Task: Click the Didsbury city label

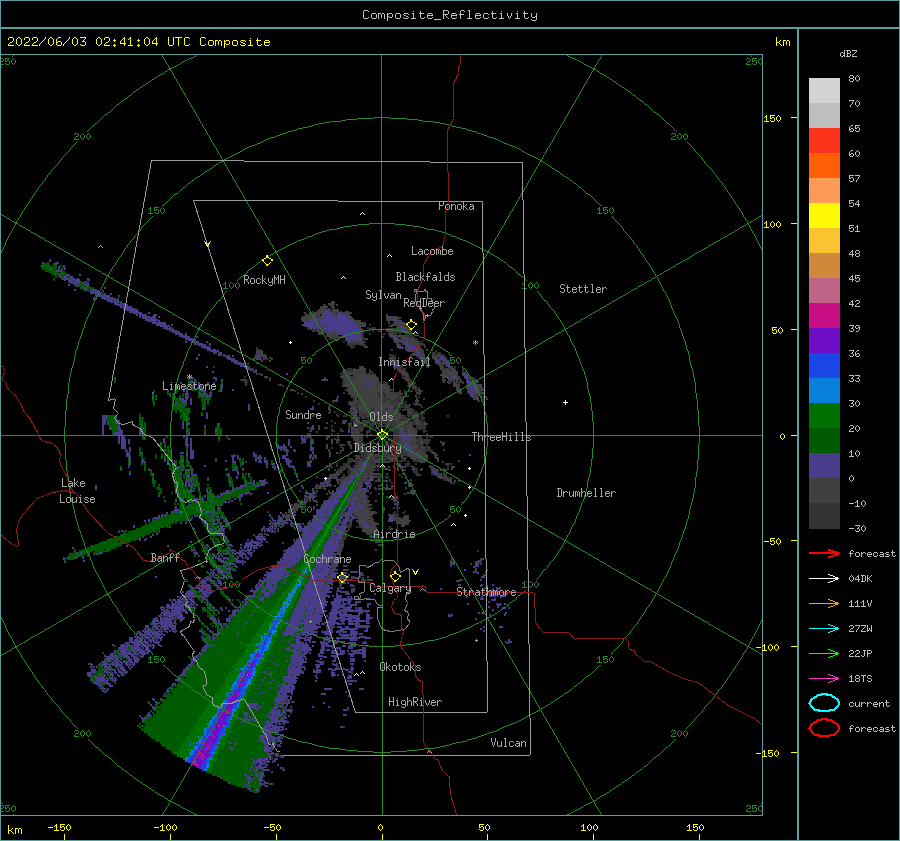Action: 377,448
